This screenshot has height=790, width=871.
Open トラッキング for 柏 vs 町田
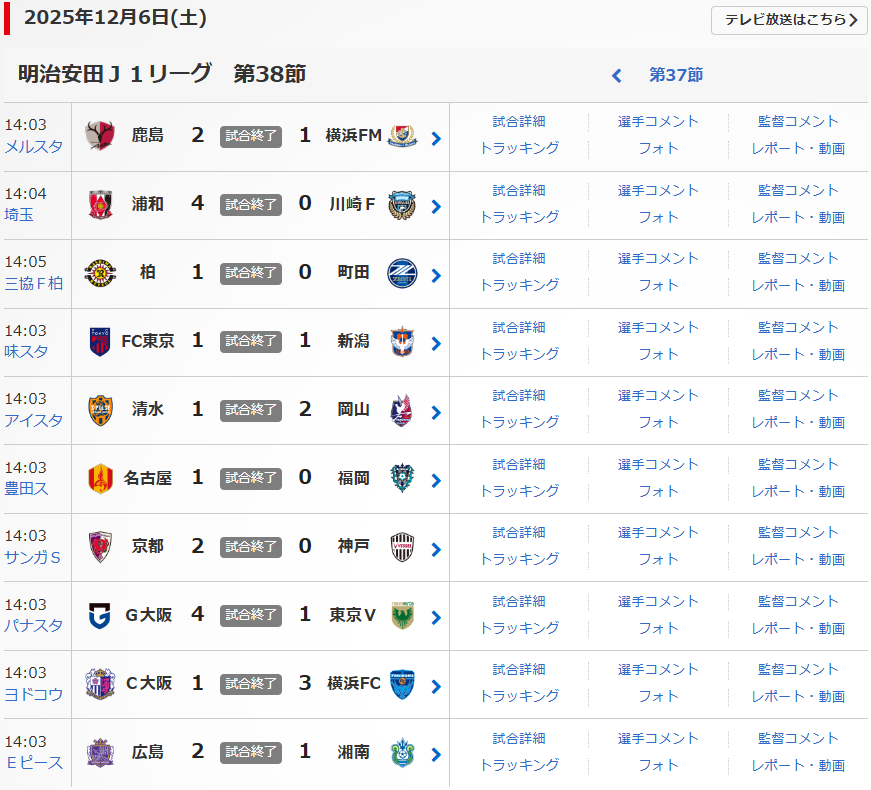click(519, 285)
